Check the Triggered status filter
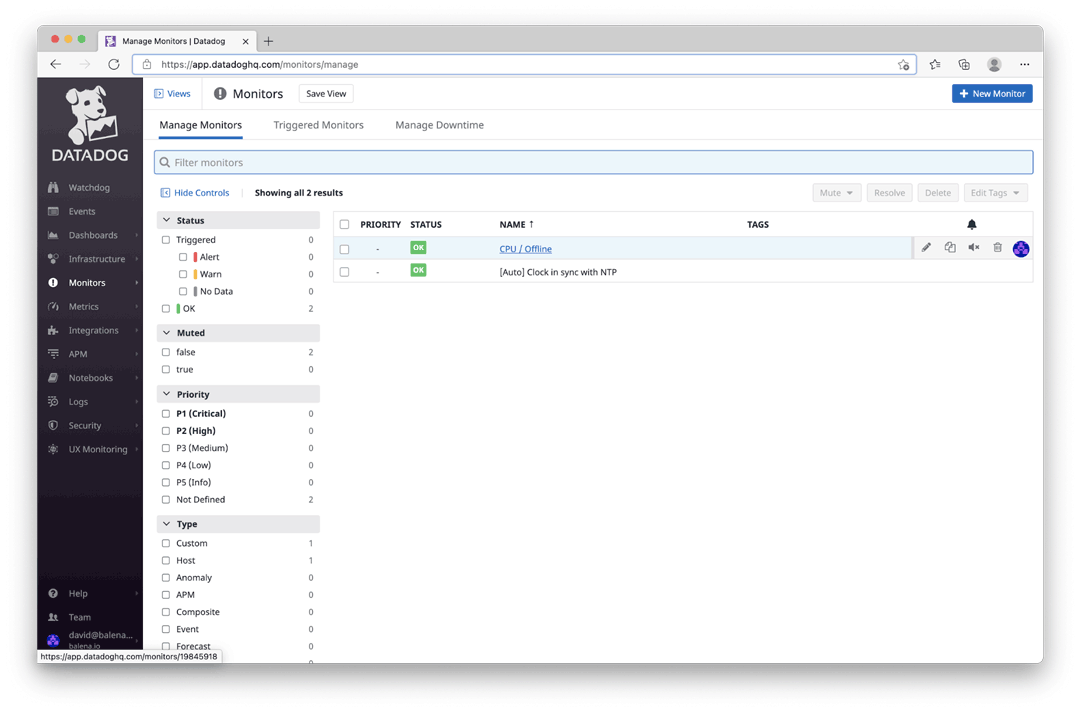The height and width of the screenshot is (712, 1080). pyautogui.click(x=167, y=240)
